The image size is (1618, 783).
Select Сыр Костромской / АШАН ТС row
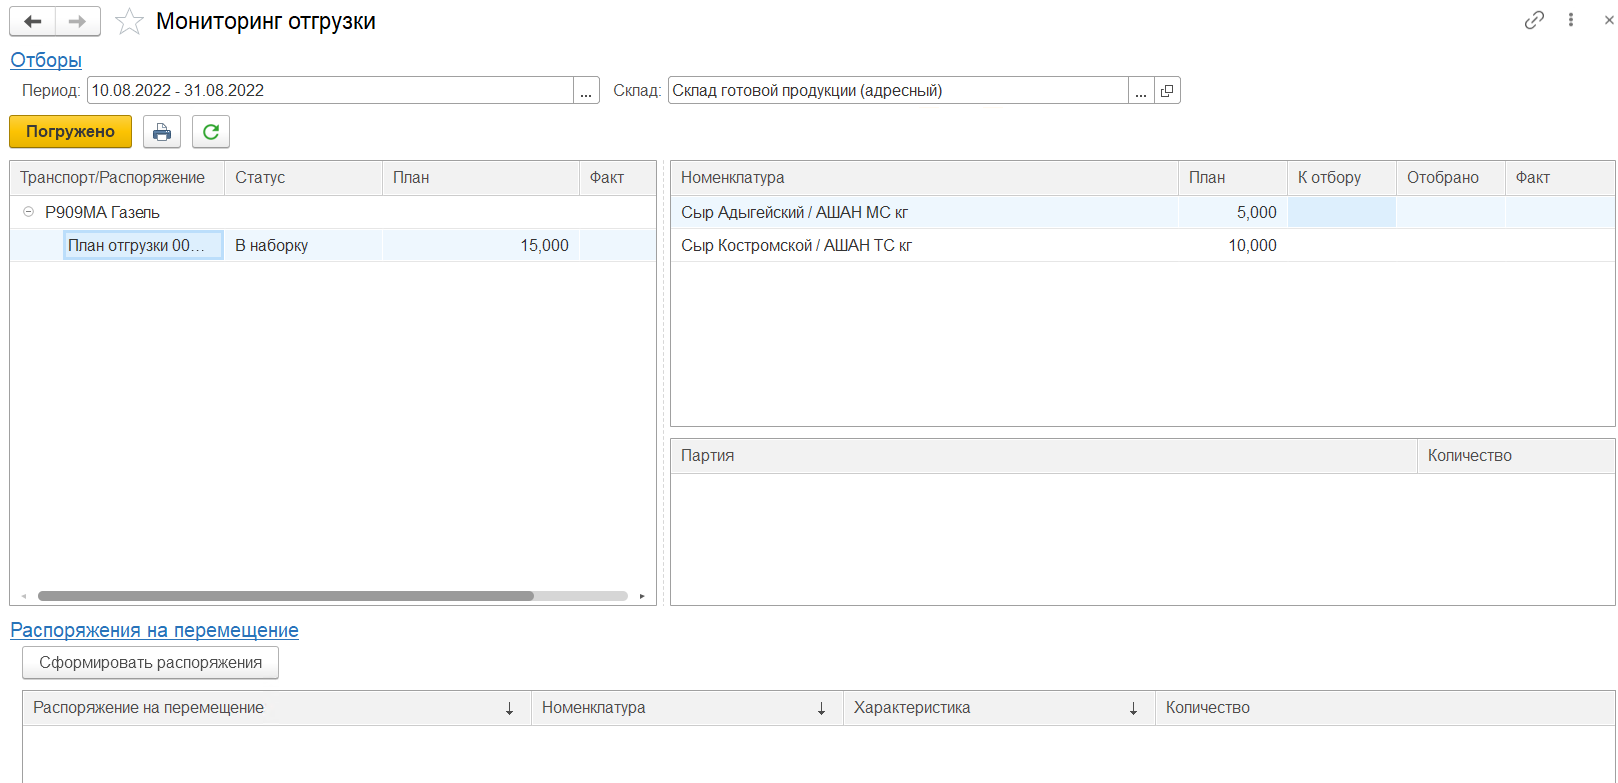click(x=796, y=246)
